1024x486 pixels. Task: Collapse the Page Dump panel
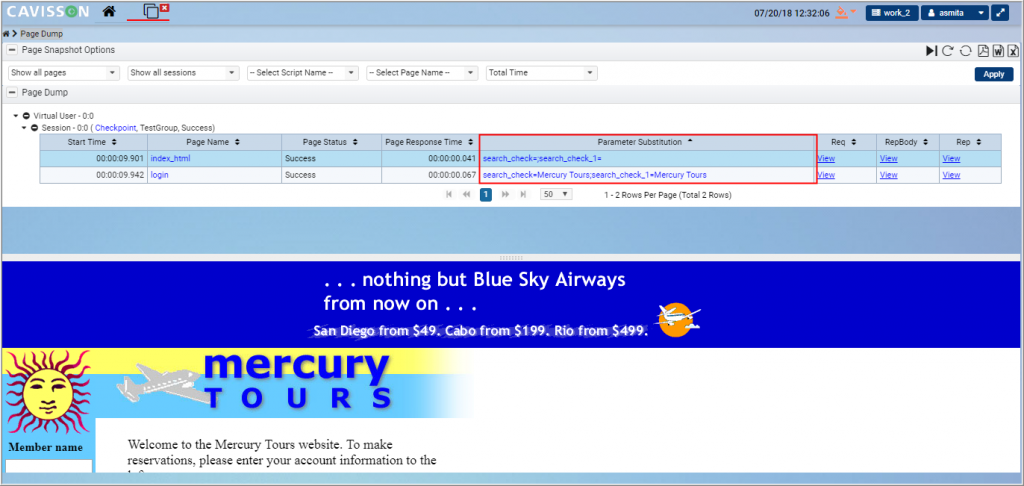(x=12, y=93)
